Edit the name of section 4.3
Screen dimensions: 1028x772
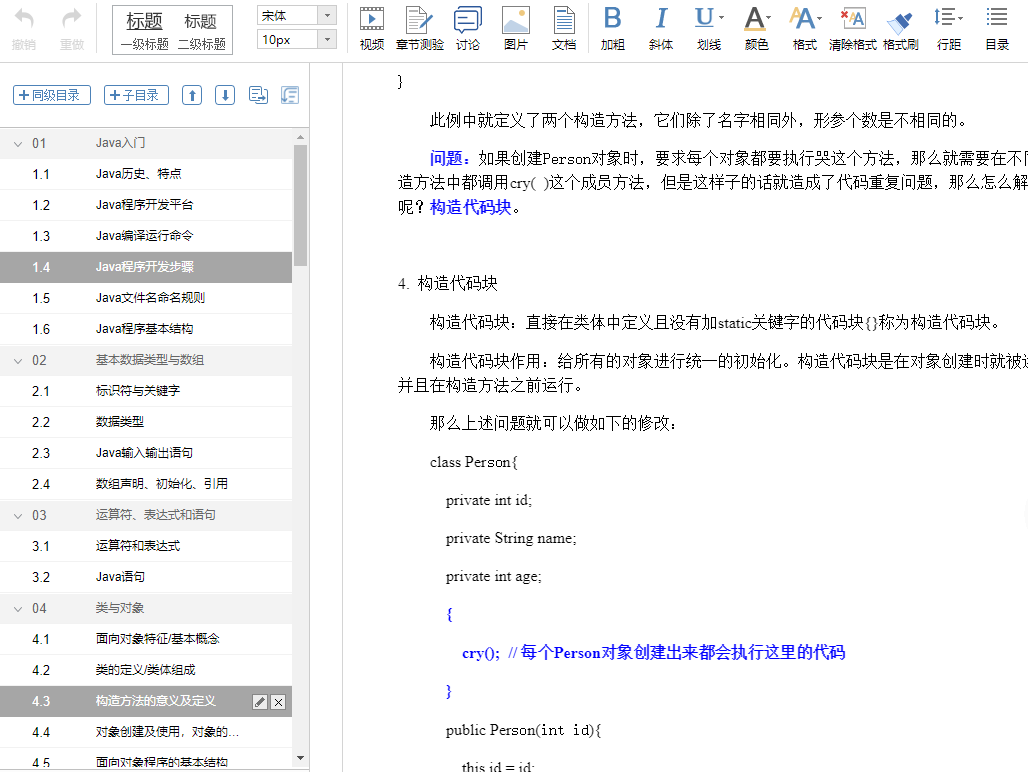pos(260,702)
